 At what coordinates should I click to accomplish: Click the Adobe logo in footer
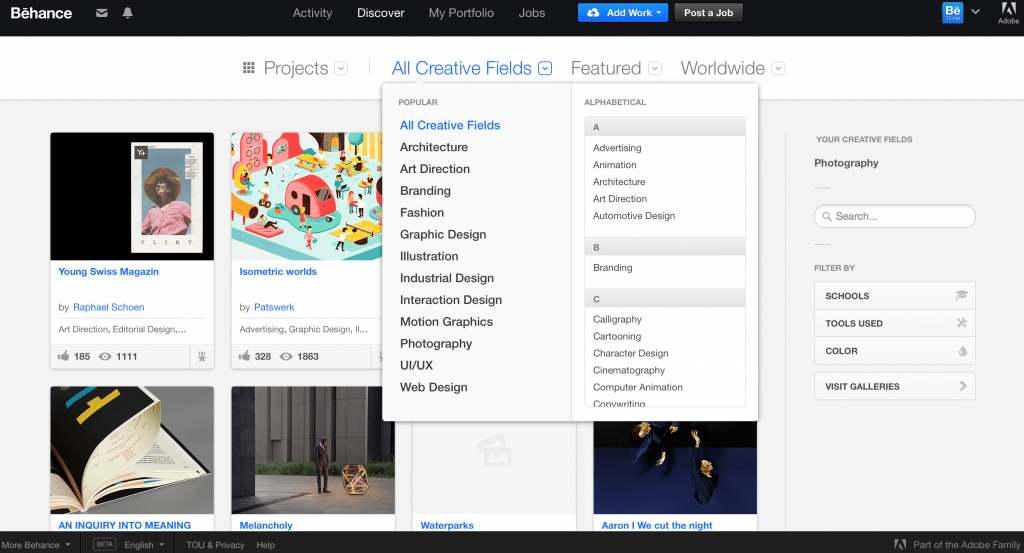click(900, 545)
